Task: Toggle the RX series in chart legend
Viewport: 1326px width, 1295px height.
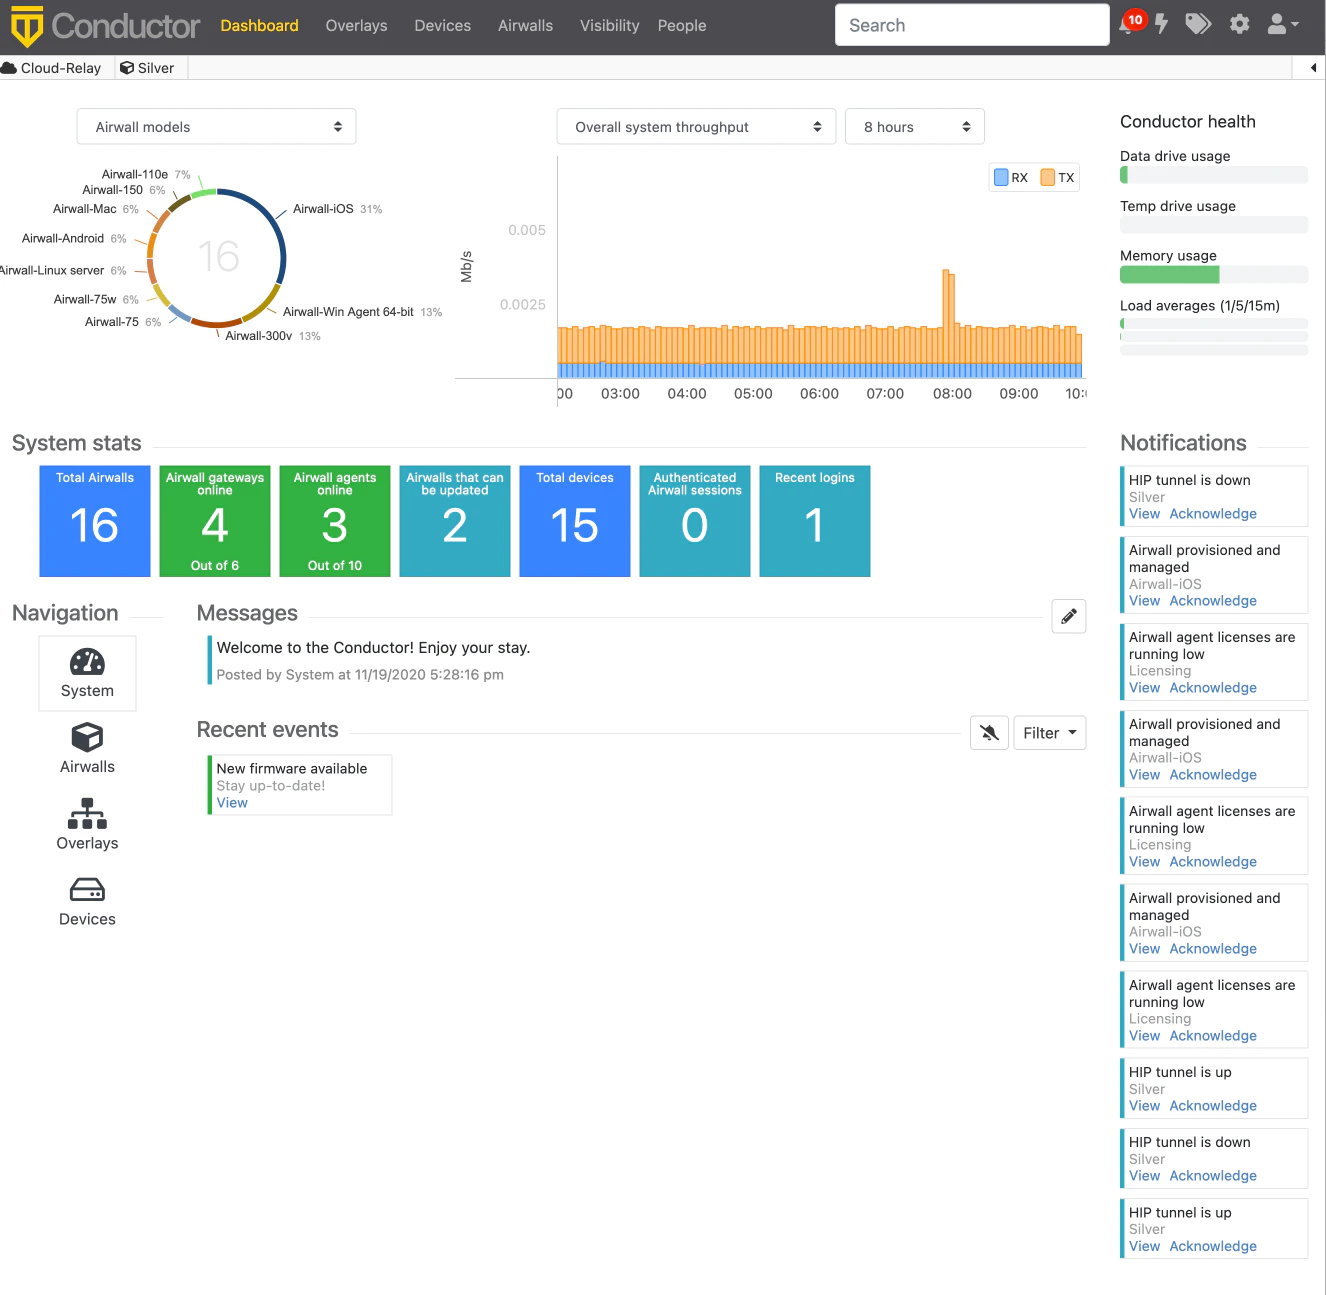Action: (x=1011, y=177)
